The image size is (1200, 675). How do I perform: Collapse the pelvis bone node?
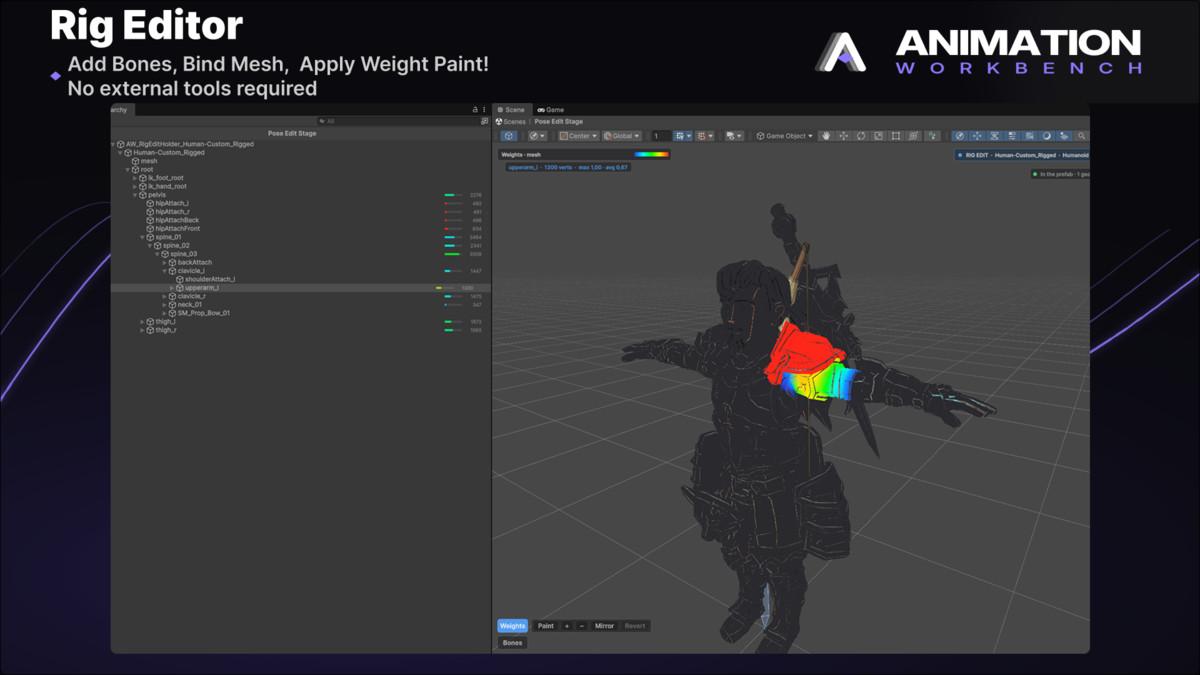coord(135,195)
